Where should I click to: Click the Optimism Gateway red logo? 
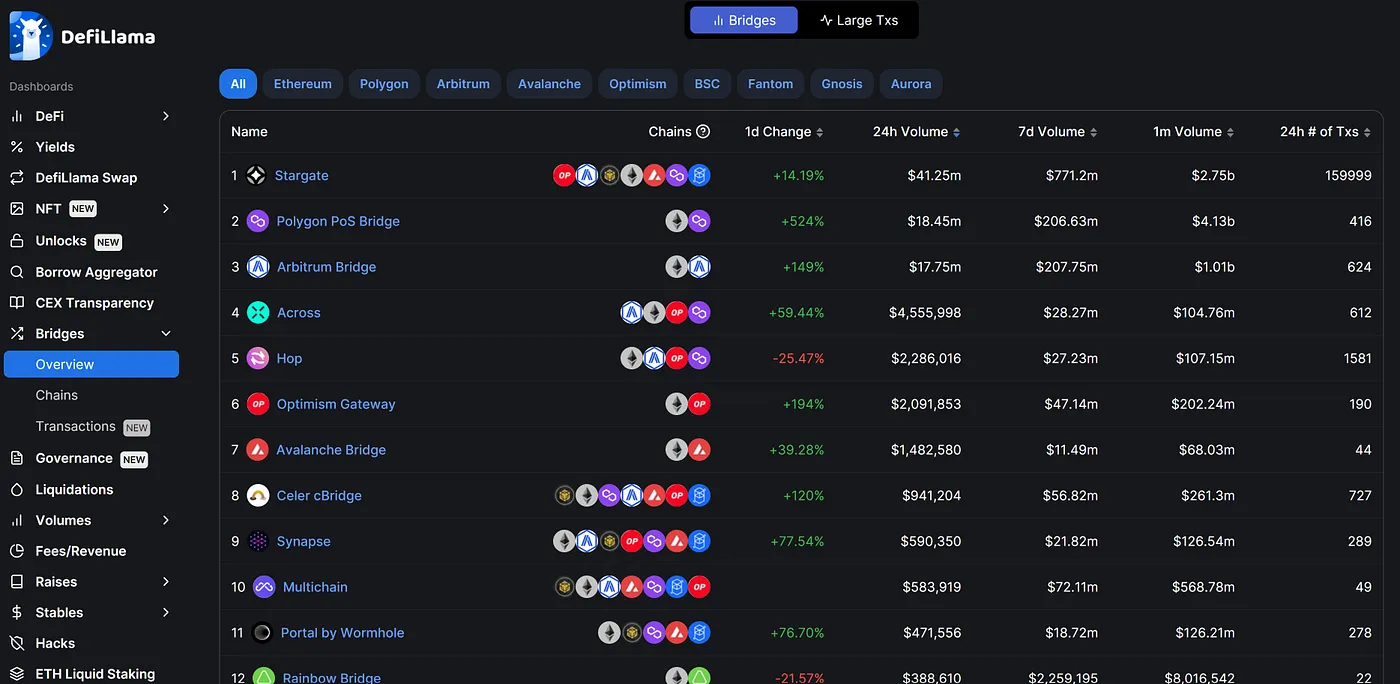[258, 405]
